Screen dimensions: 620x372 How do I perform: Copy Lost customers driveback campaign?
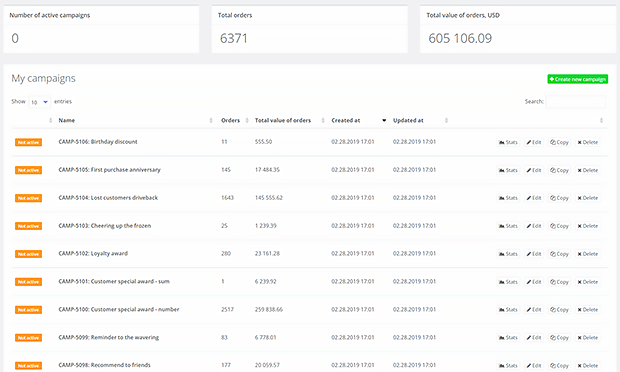click(559, 198)
